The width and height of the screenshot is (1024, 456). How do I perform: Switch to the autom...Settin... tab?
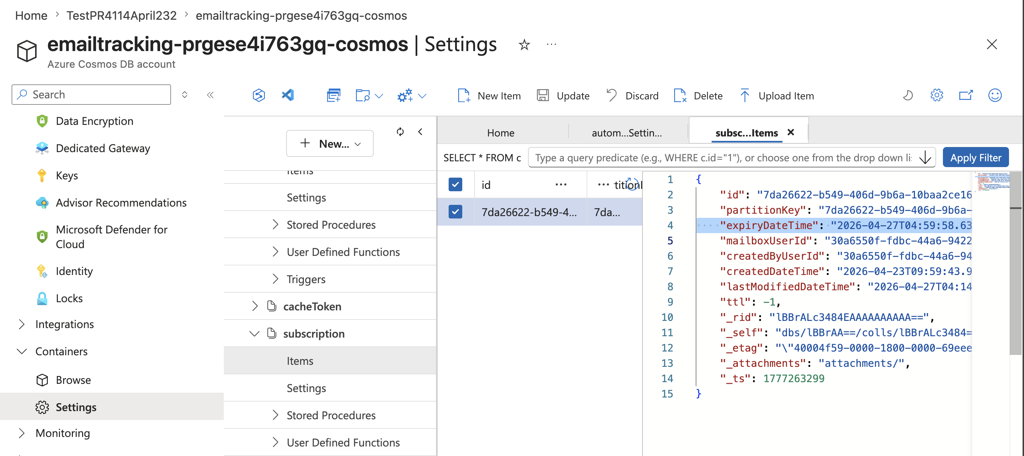click(626, 133)
